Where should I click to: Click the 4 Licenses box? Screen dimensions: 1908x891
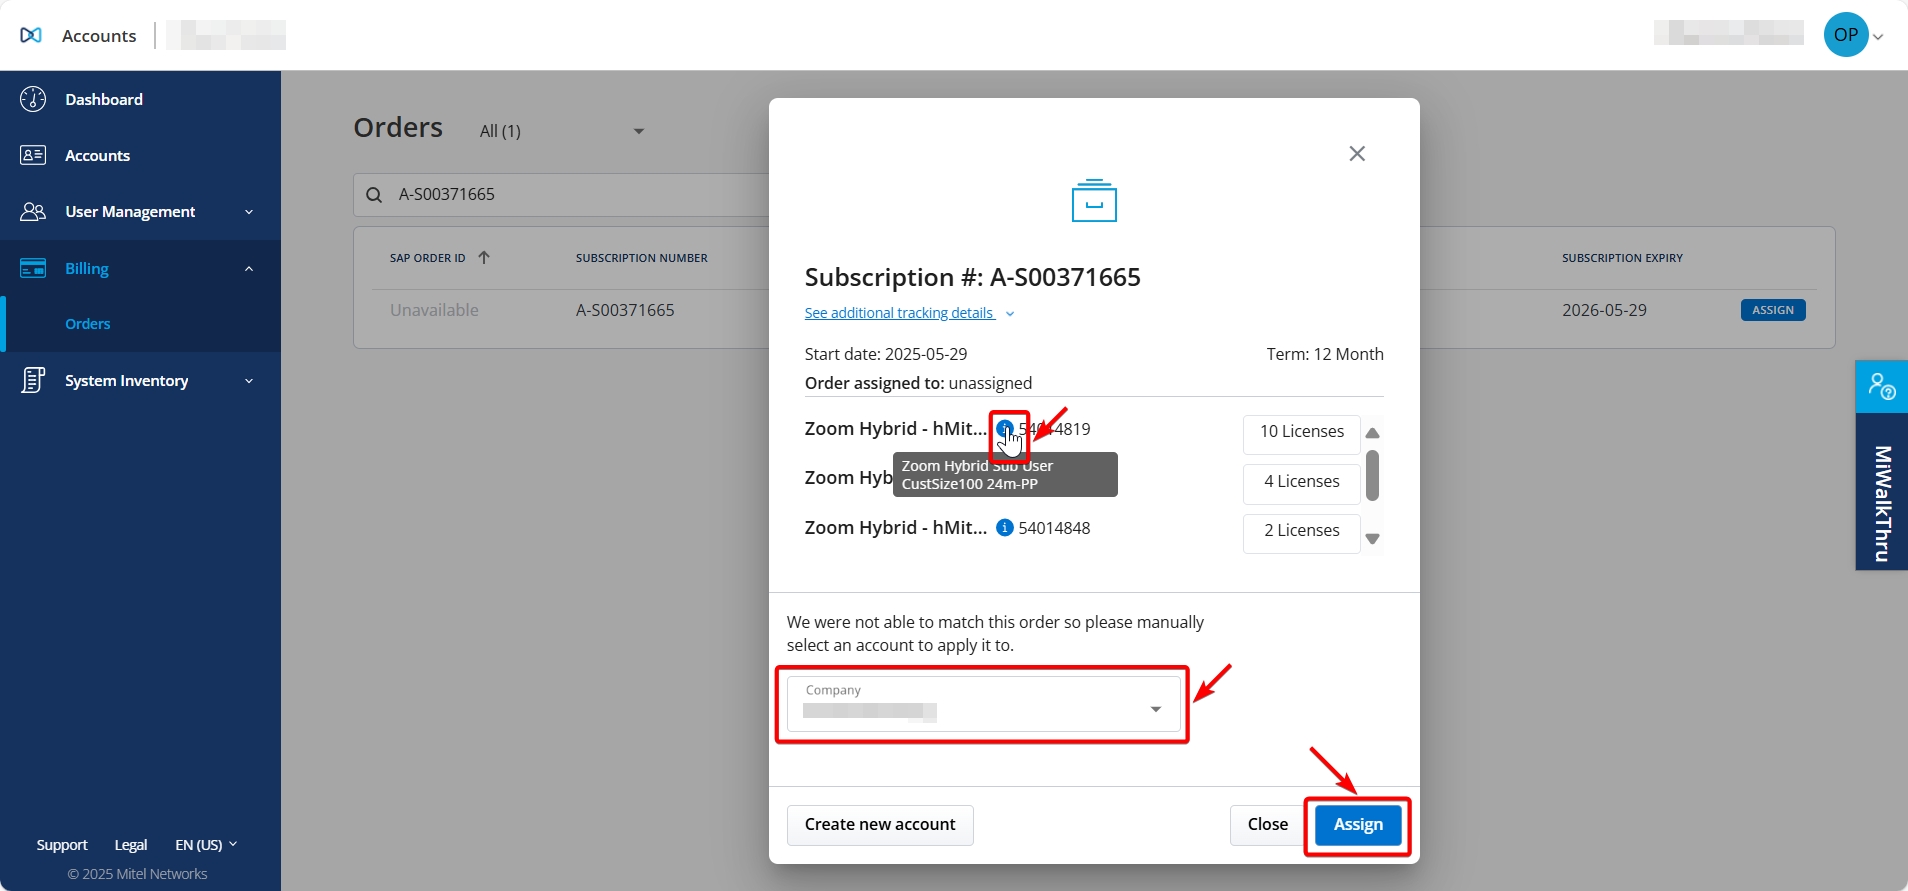click(x=1302, y=482)
